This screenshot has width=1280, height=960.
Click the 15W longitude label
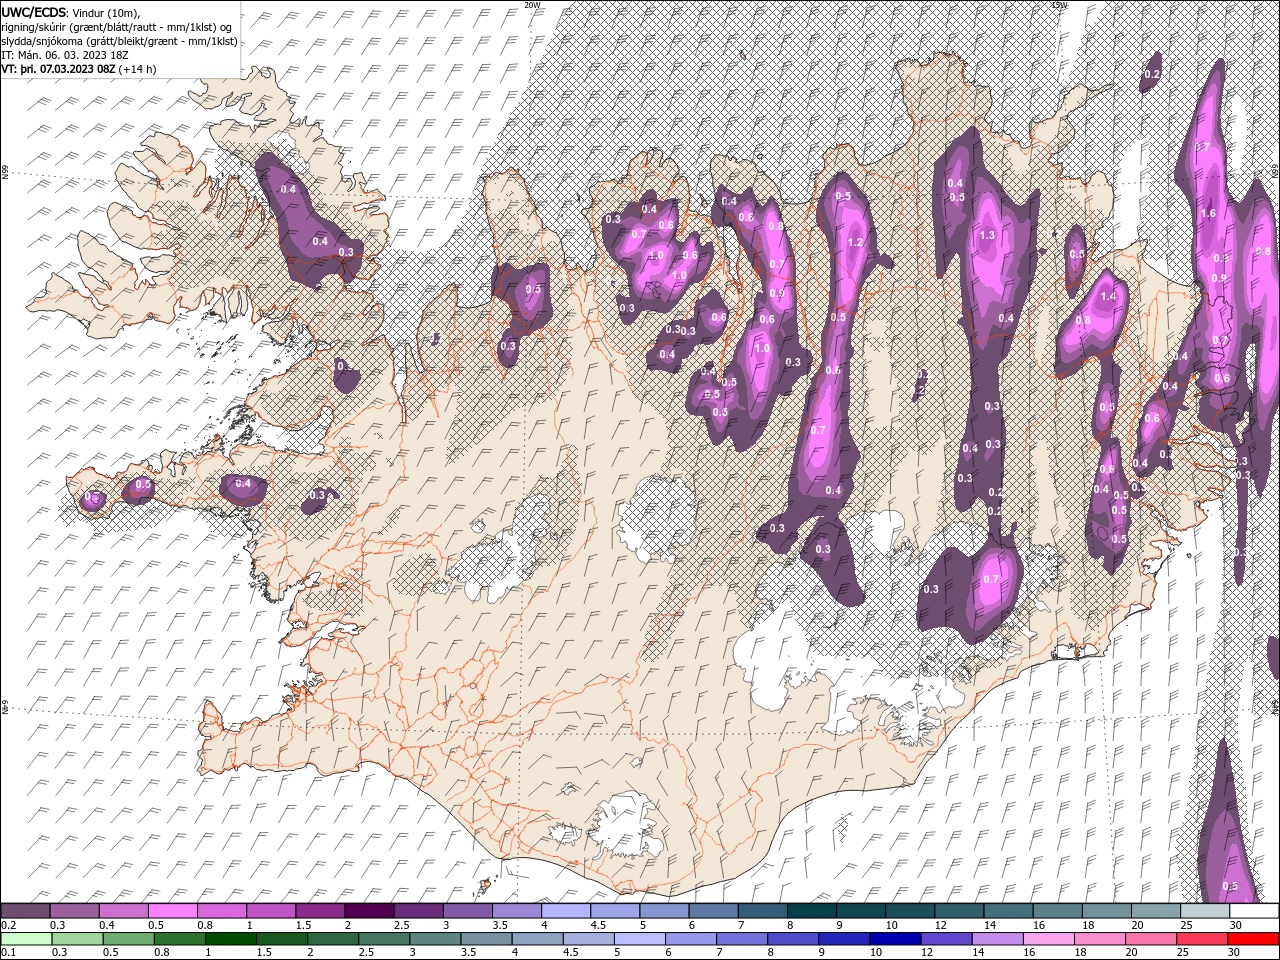[1060, 5]
